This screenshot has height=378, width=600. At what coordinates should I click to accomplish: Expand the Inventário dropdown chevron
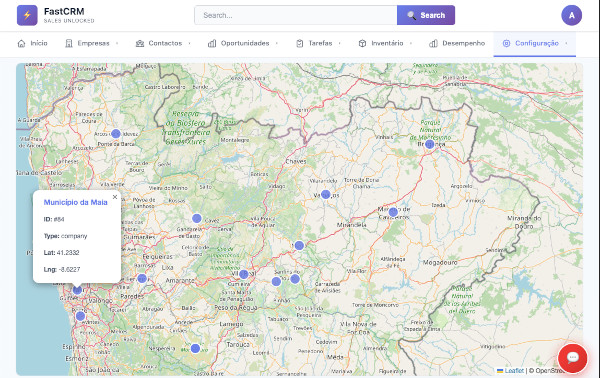(411, 43)
